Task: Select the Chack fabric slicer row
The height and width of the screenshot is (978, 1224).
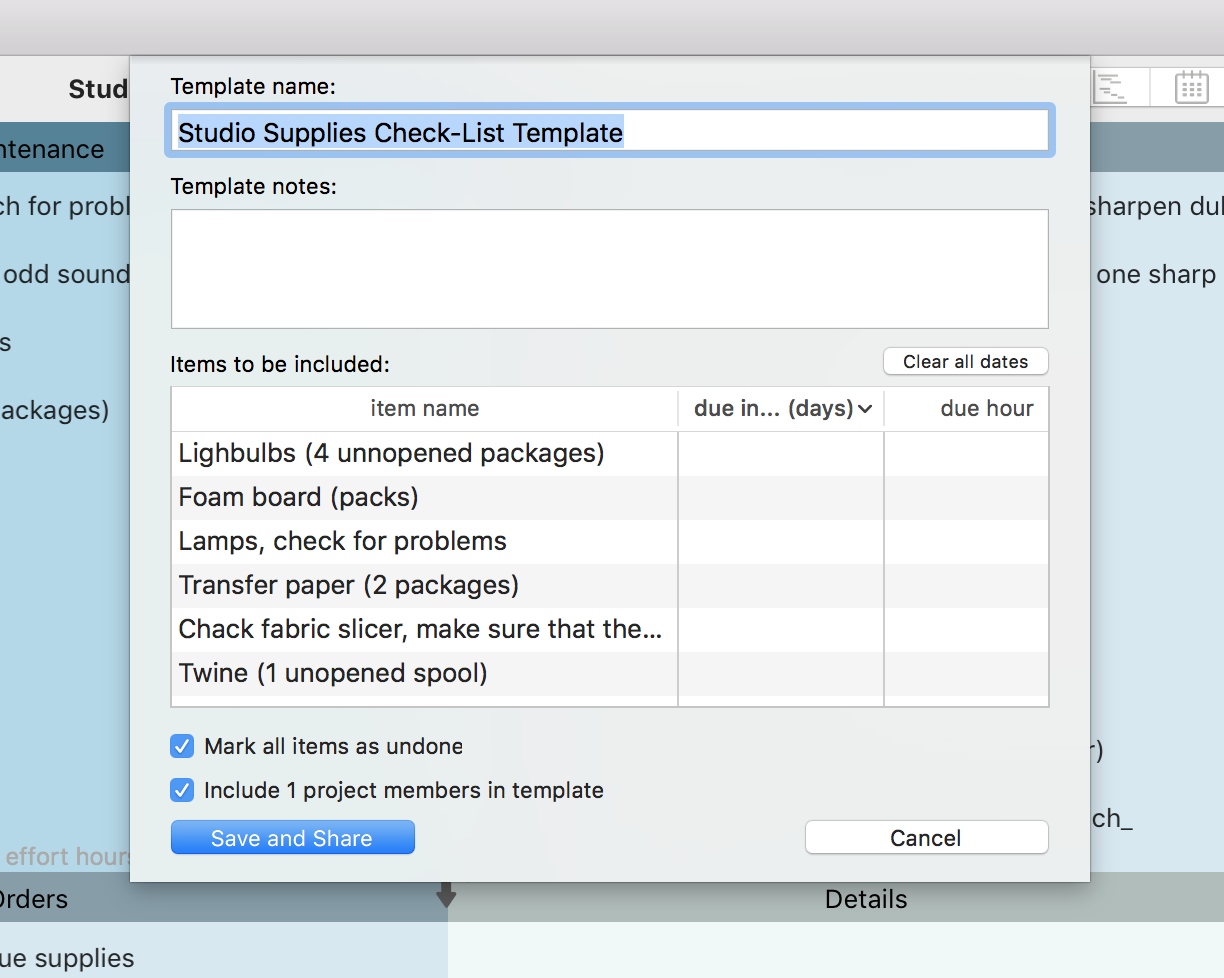Action: point(610,629)
